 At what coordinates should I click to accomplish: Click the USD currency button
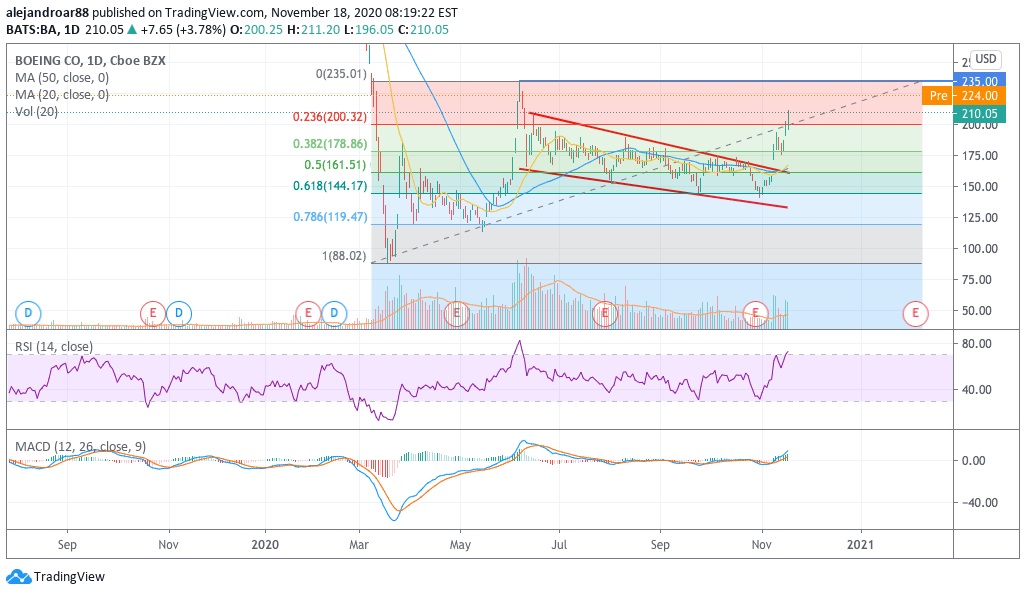click(x=985, y=59)
